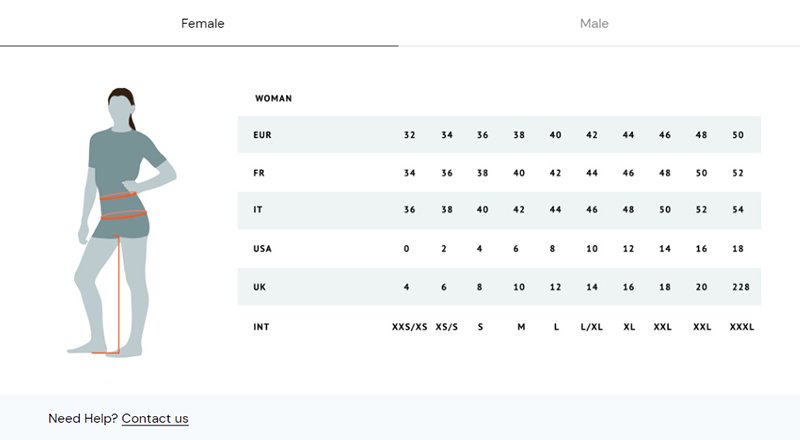Image resolution: width=800 pixels, height=440 pixels.
Task: Click INT size XXS/XS cell
Action: coord(409,327)
